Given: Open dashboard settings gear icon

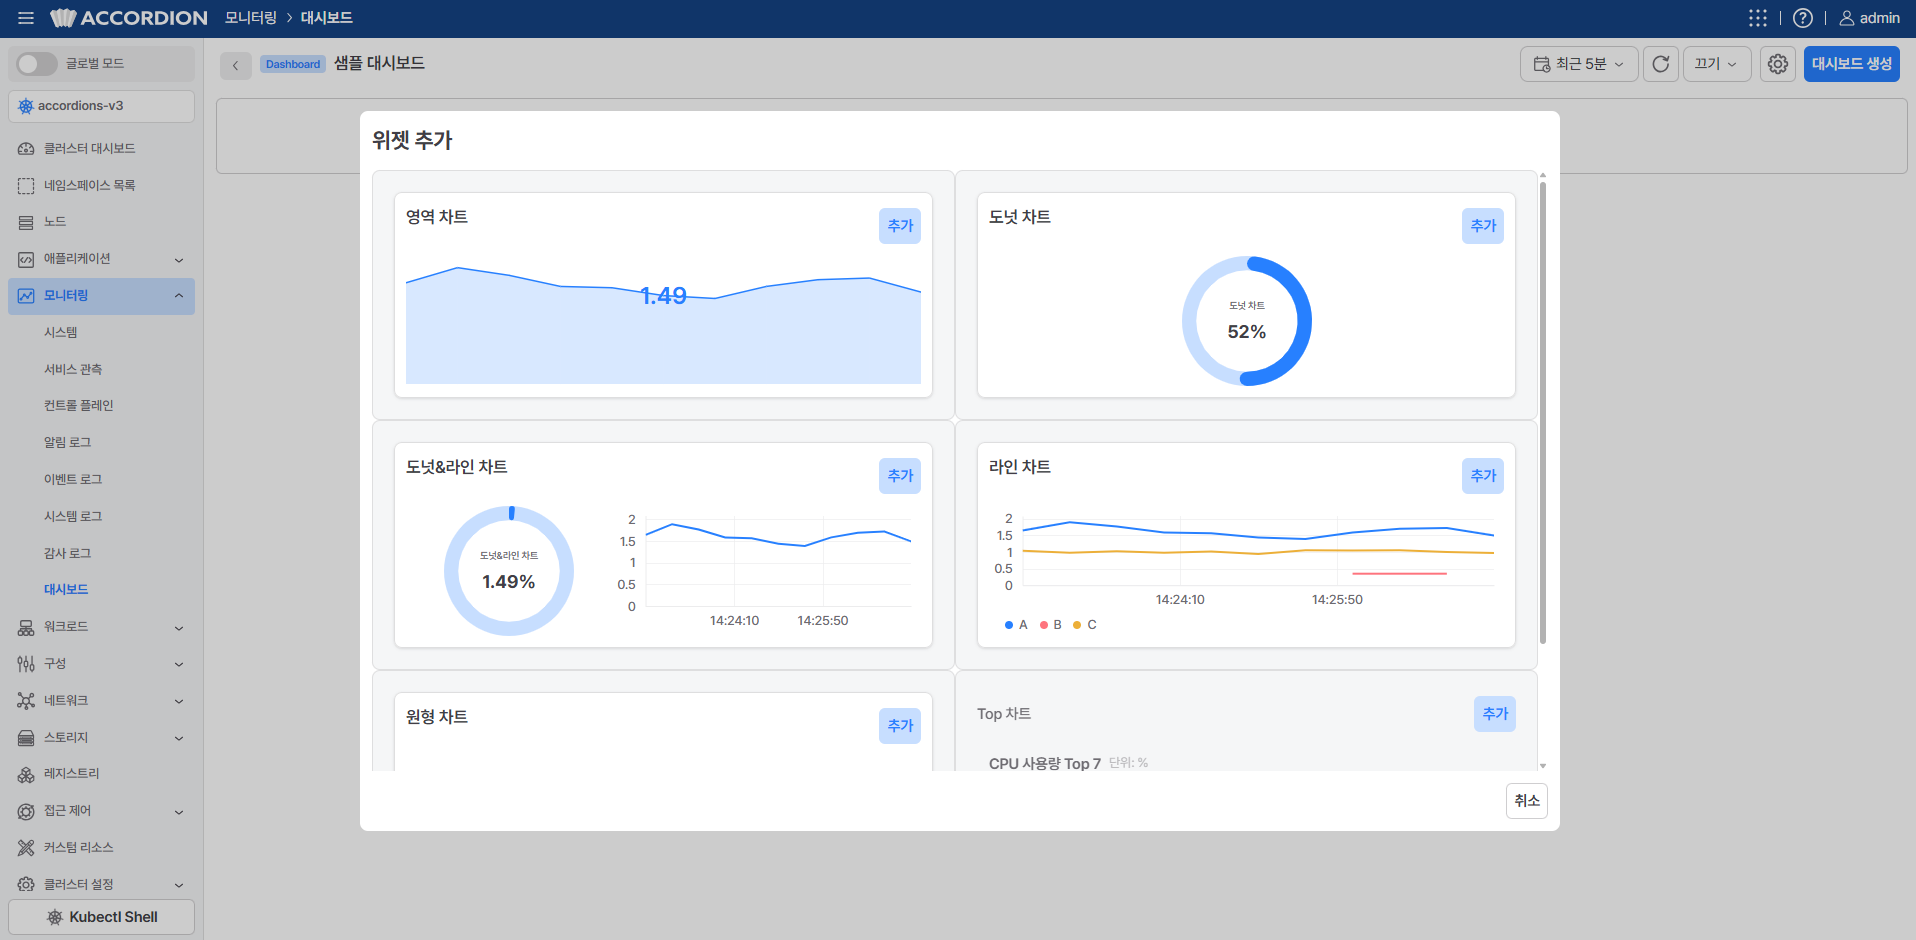Looking at the screenshot, I should click(x=1778, y=64).
